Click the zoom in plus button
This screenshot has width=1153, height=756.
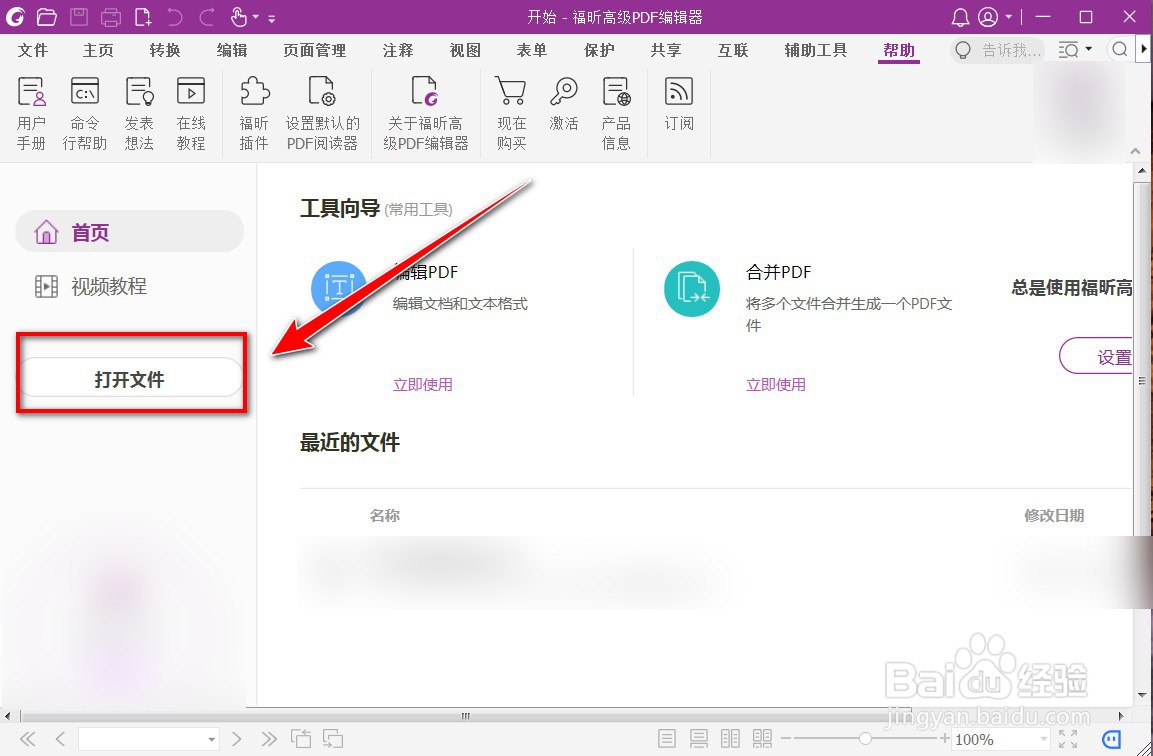pyautogui.click(x=945, y=738)
